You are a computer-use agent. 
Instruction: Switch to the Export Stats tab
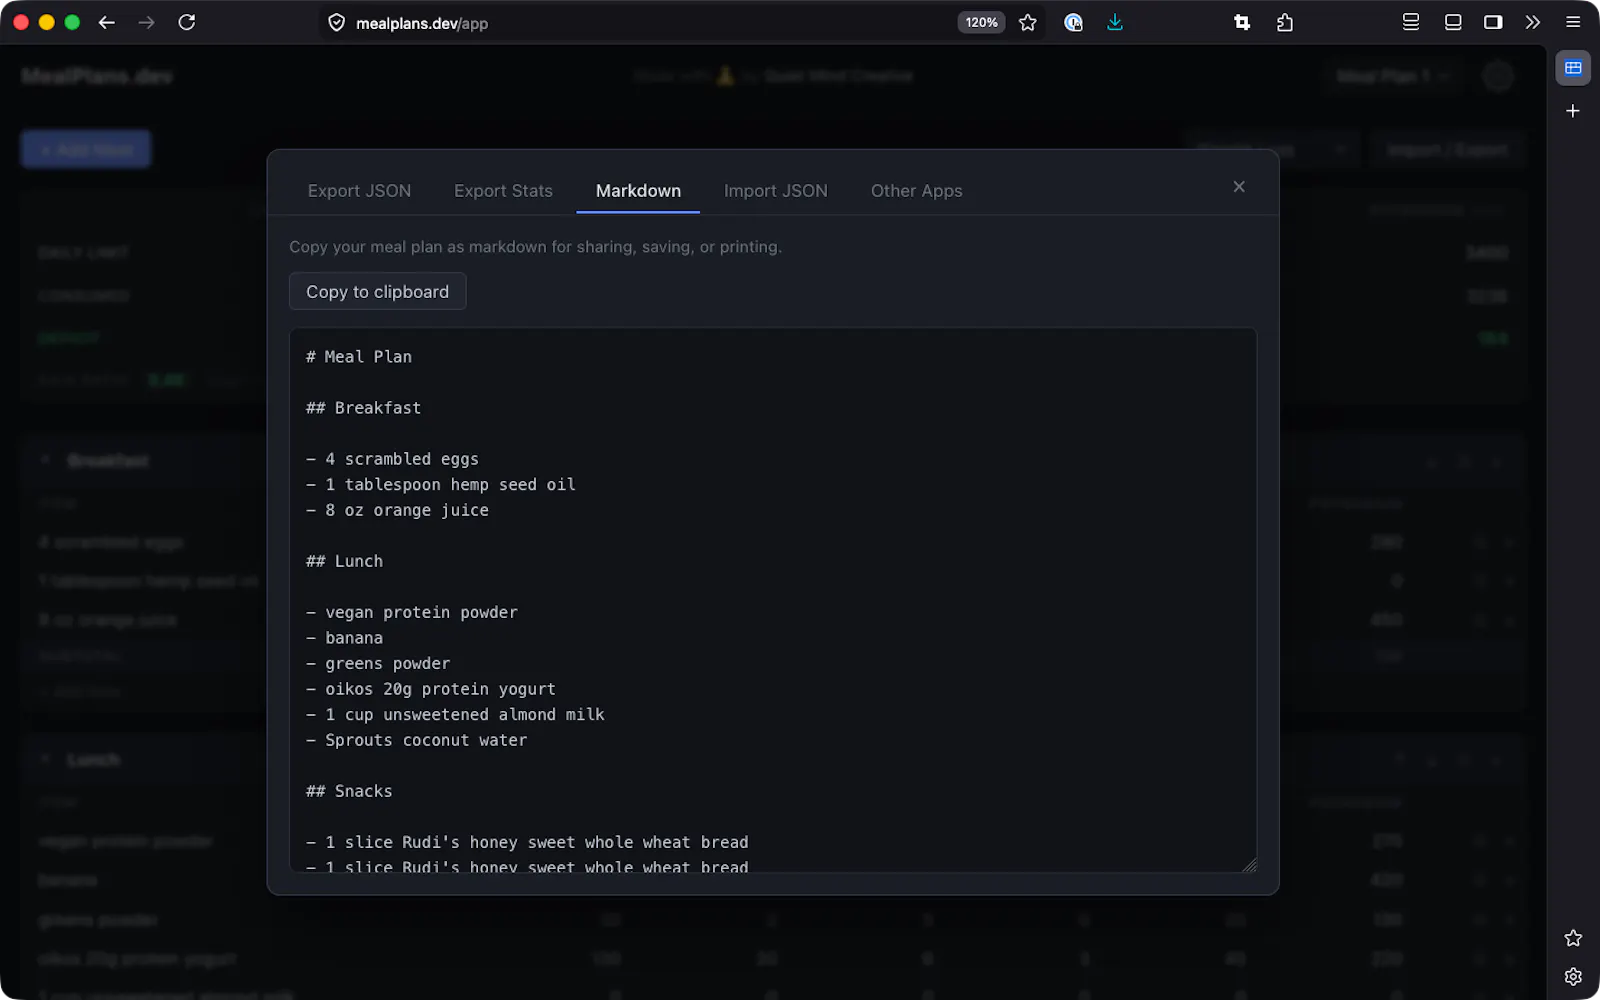coord(503,191)
